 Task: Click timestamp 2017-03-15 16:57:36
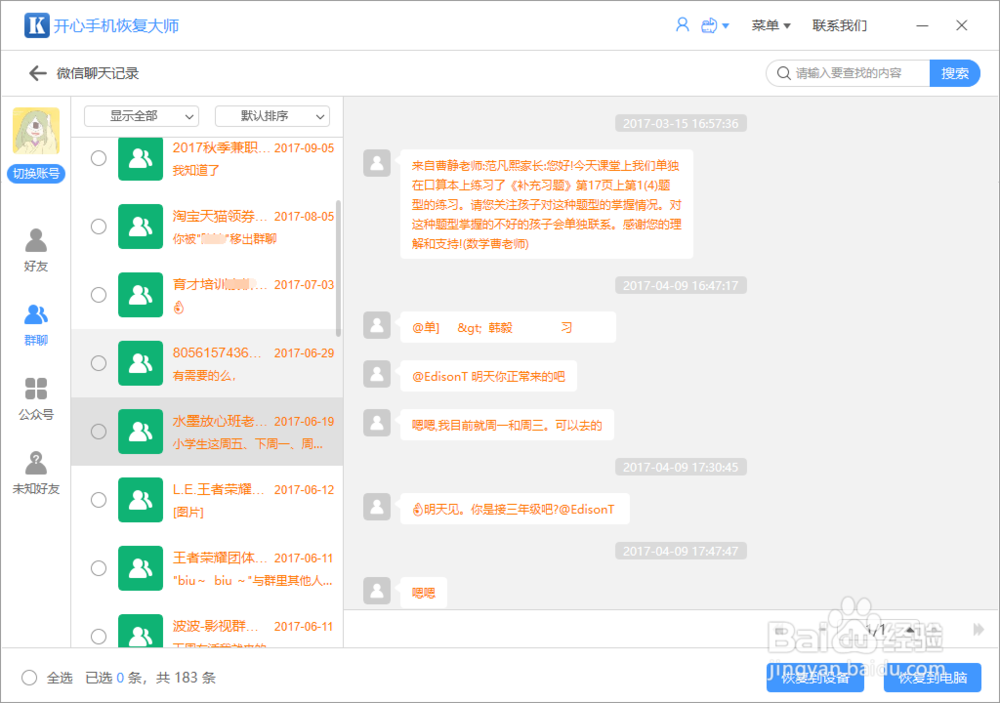point(680,124)
